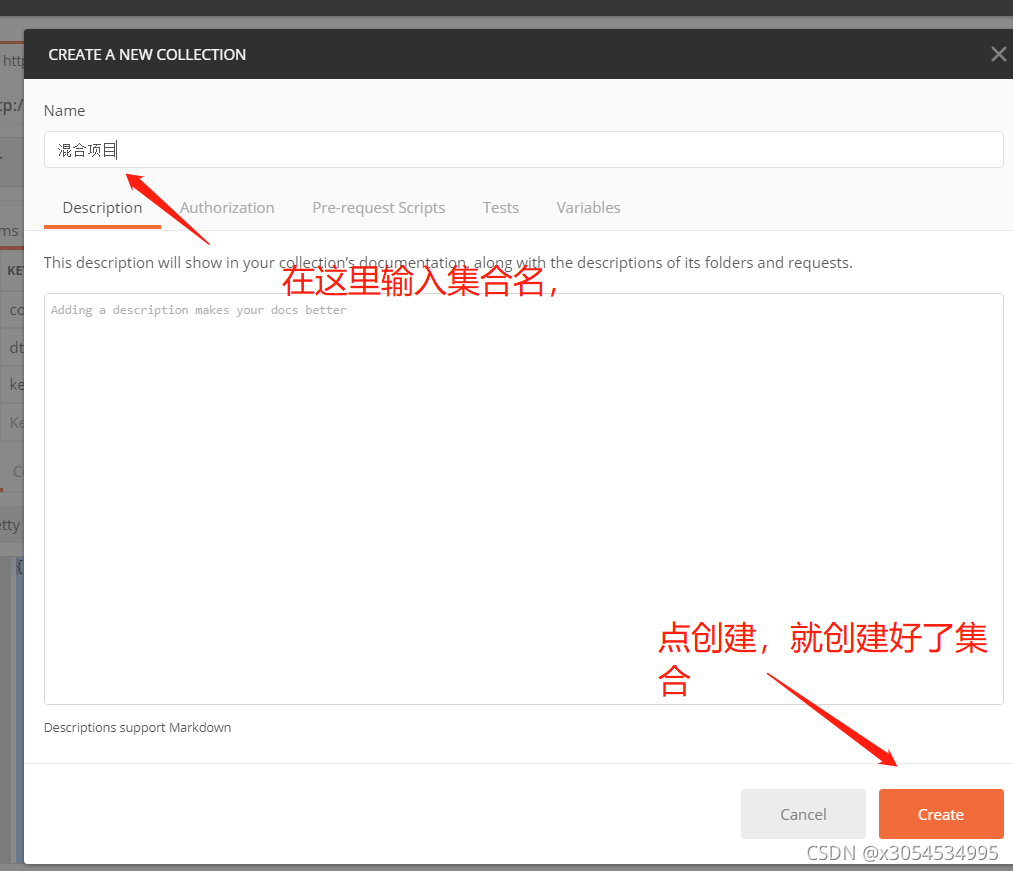The height and width of the screenshot is (871, 1013).
Task: Click the Create button
Action: (940, 813)
